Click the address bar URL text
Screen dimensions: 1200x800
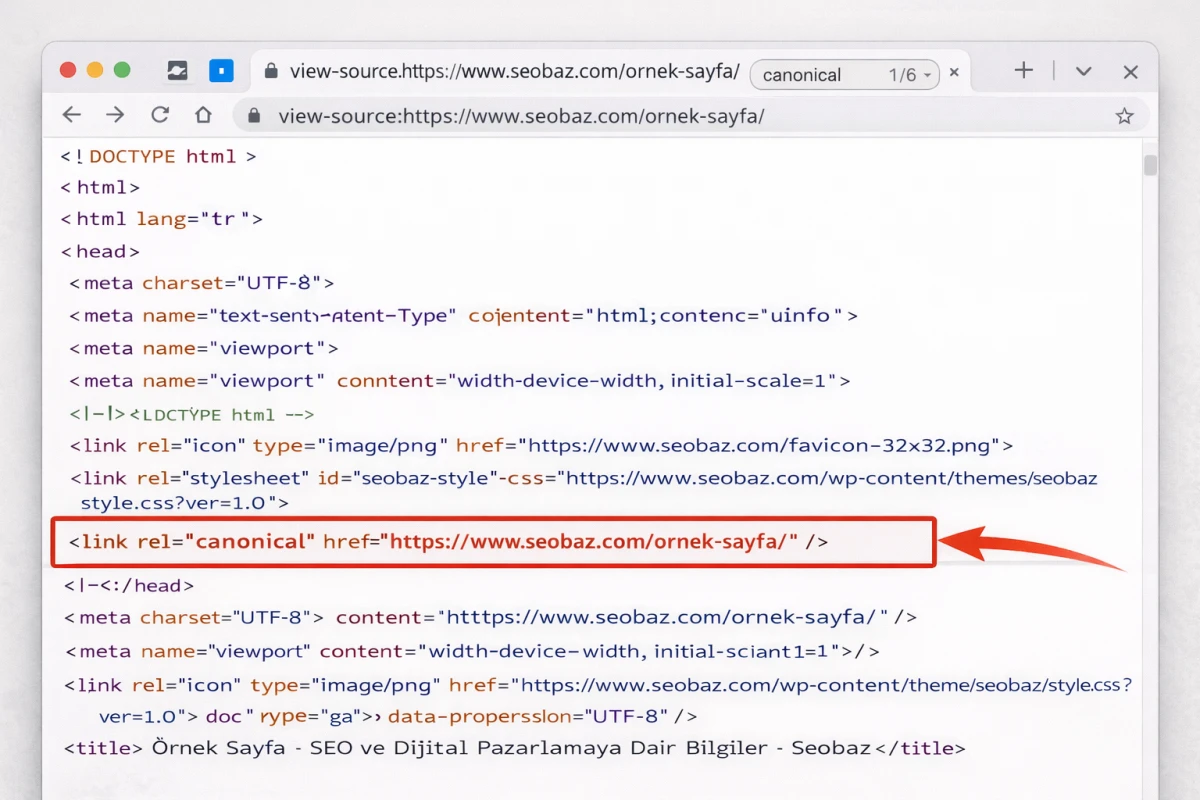pyautogui.click(x=520, y=116)
